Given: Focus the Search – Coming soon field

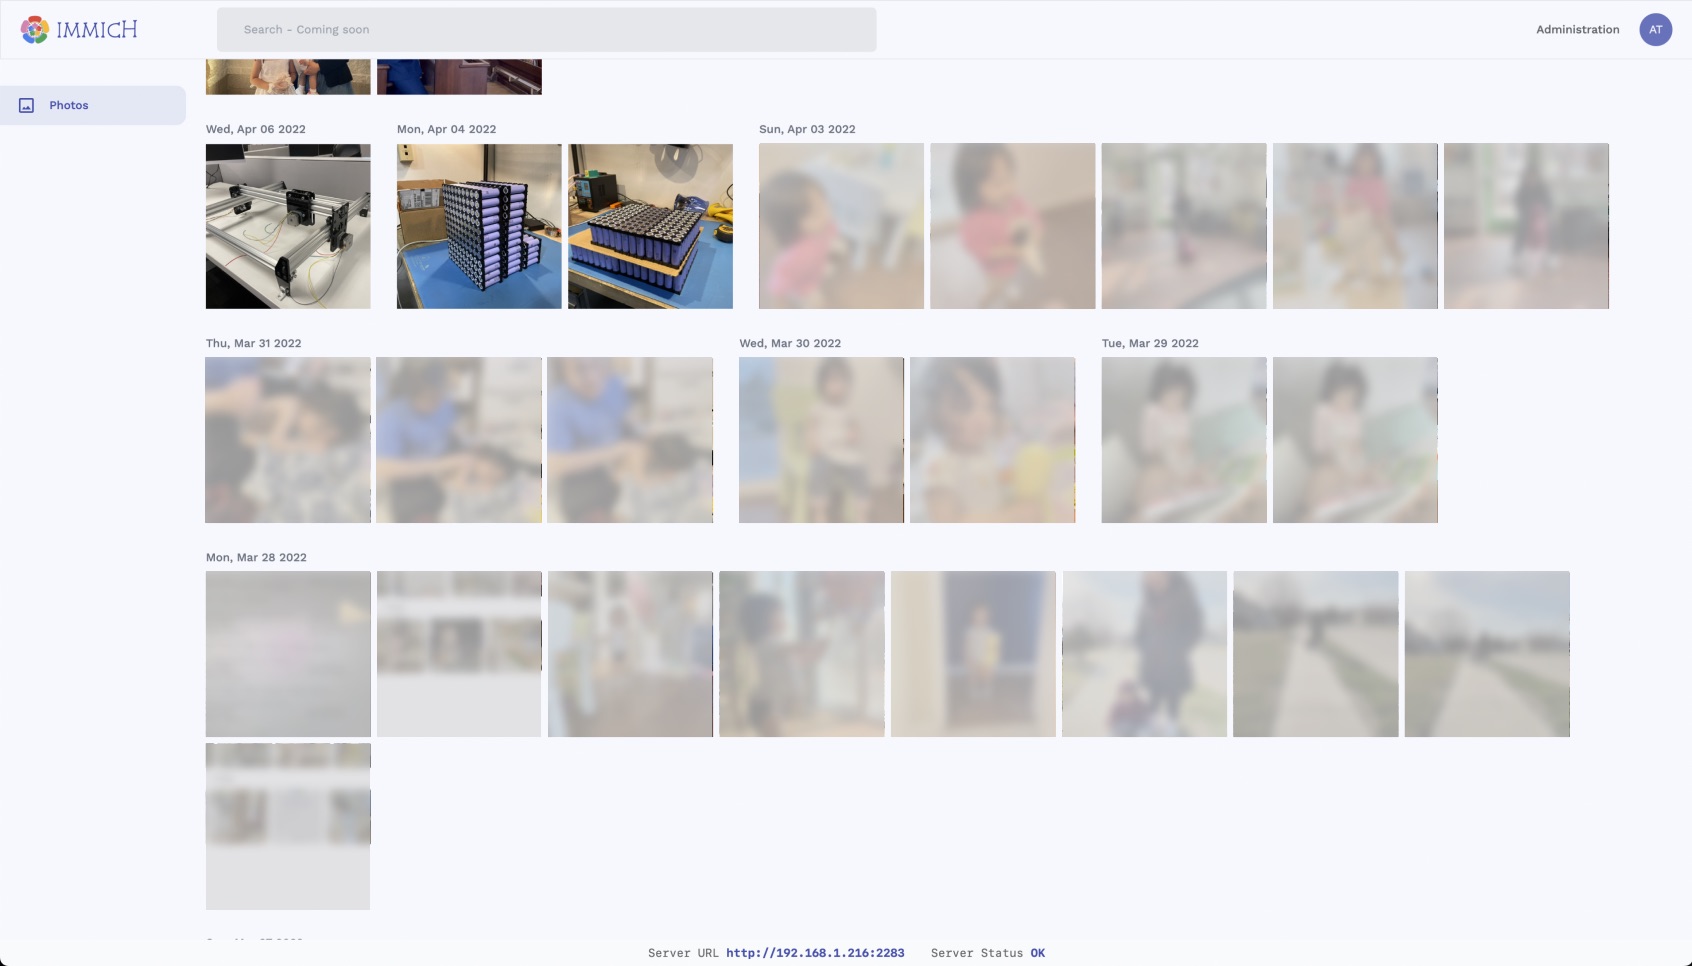Looking at the screenshot, I should tap(546, 30).
